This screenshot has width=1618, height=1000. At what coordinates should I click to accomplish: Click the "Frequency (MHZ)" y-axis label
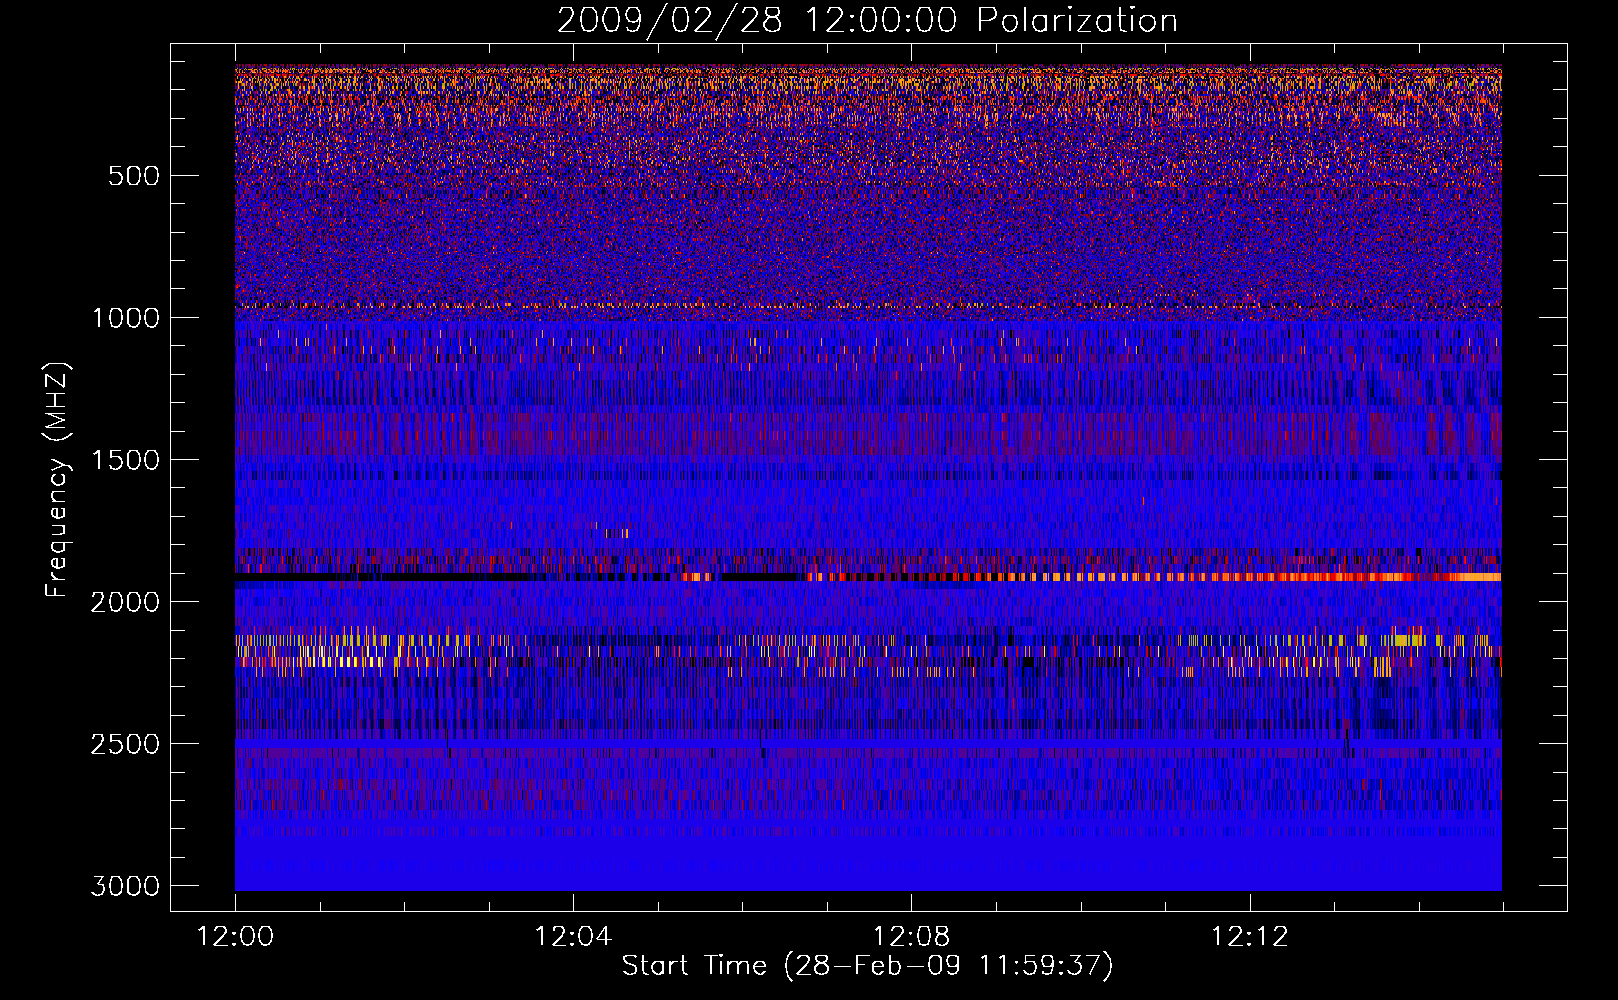point(58,480)
